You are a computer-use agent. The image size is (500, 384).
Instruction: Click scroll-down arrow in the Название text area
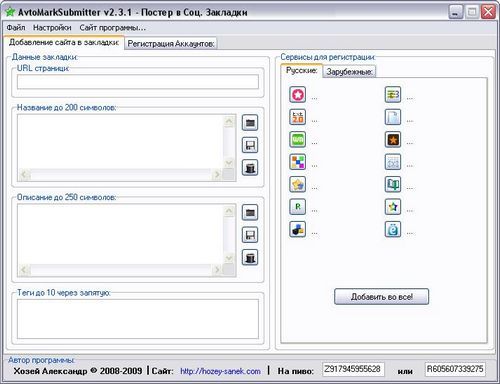tap(229, 163)
